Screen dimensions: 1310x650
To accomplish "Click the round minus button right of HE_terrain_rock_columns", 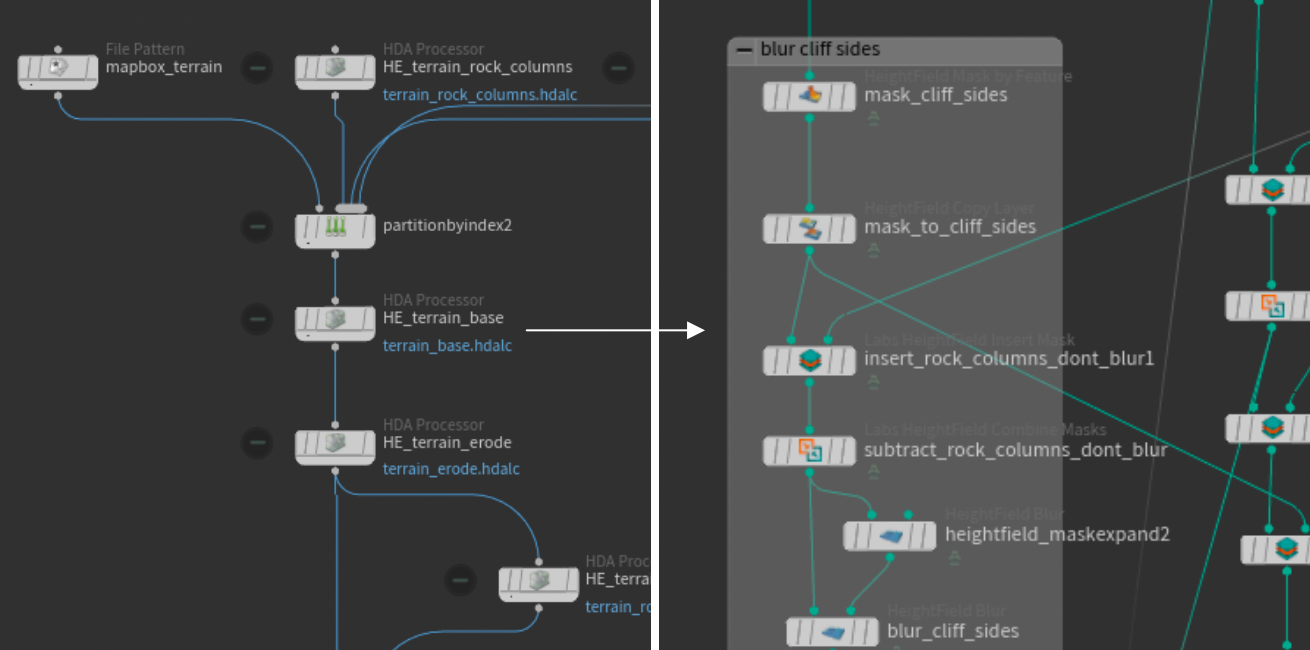I will click(618, 68).
